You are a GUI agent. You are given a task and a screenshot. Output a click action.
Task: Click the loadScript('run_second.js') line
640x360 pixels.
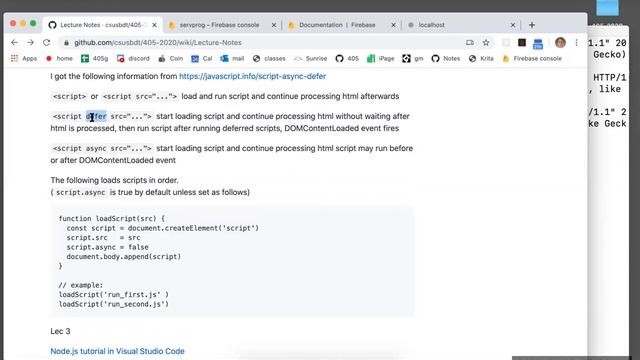coord(113,304)
